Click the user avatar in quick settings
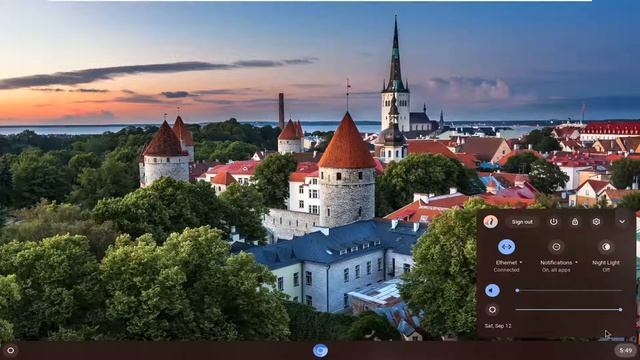Viewport: 640px width, 360px height. pyautogui.click(x=491, y=222)
